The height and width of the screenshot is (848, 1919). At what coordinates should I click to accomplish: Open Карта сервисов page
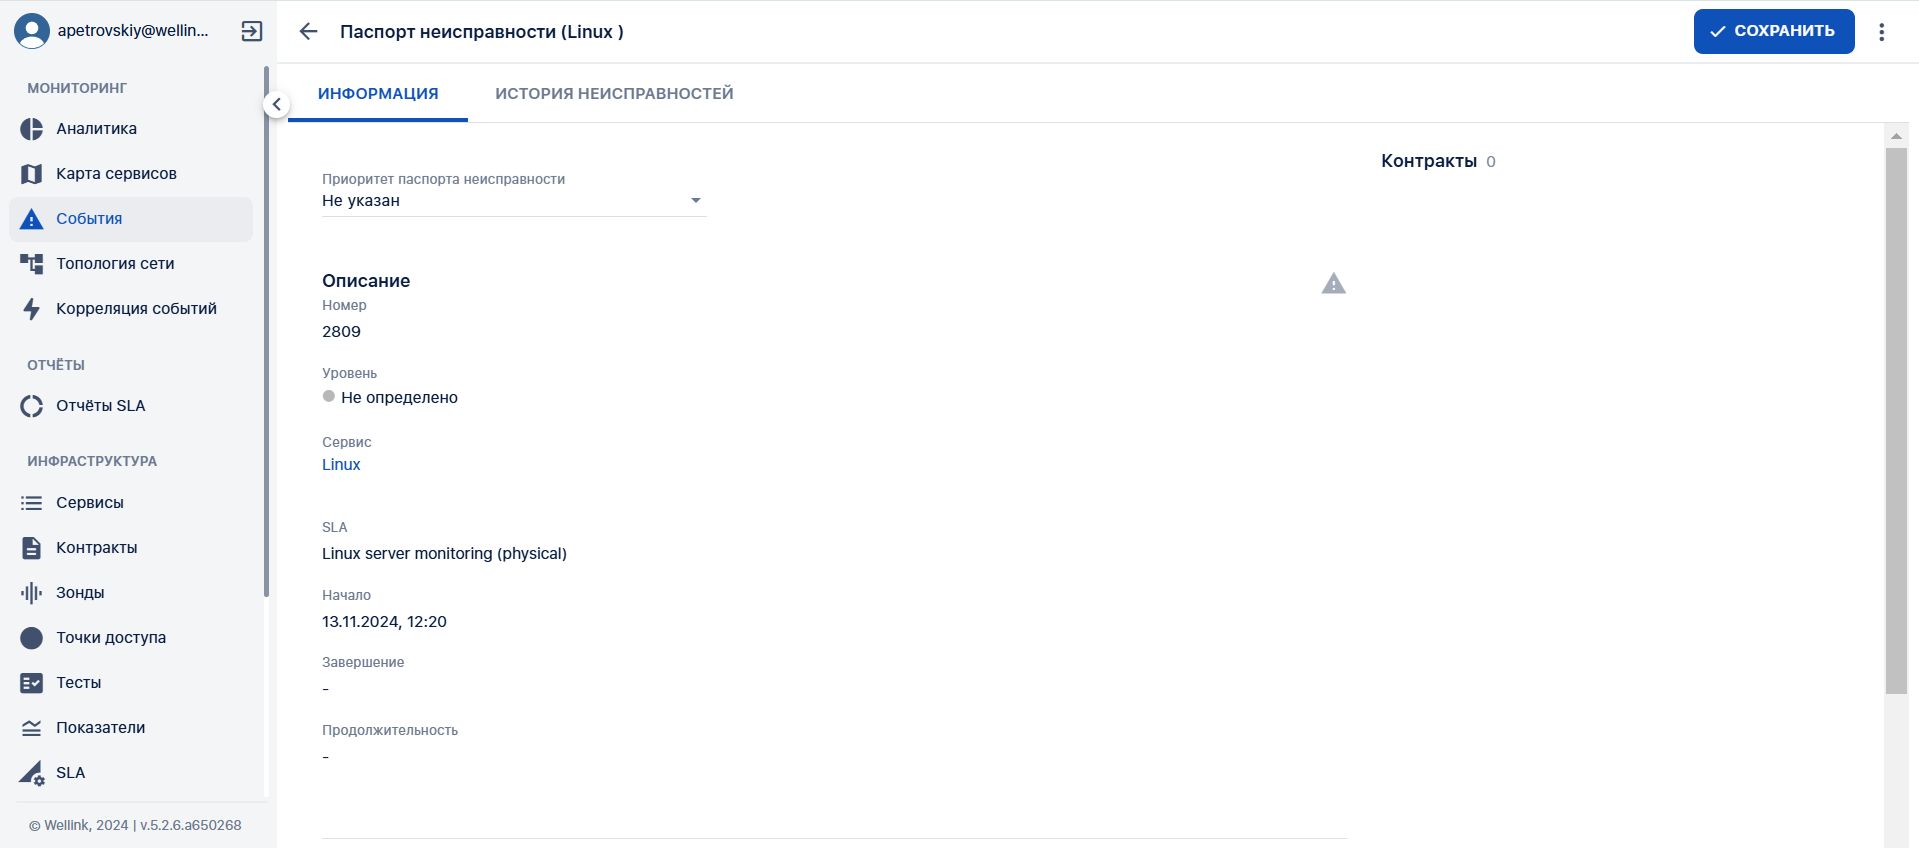[x=131, y=174]
